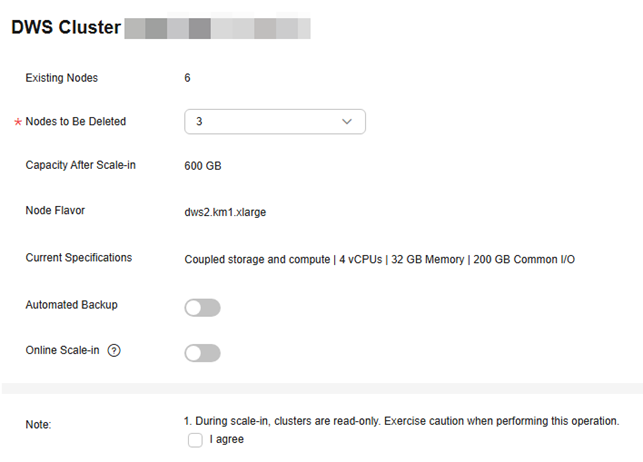This screenshot has height=462, width=643.
Task: Click the I agree label text
Action: pyautogui.click(x=226, y=439)
